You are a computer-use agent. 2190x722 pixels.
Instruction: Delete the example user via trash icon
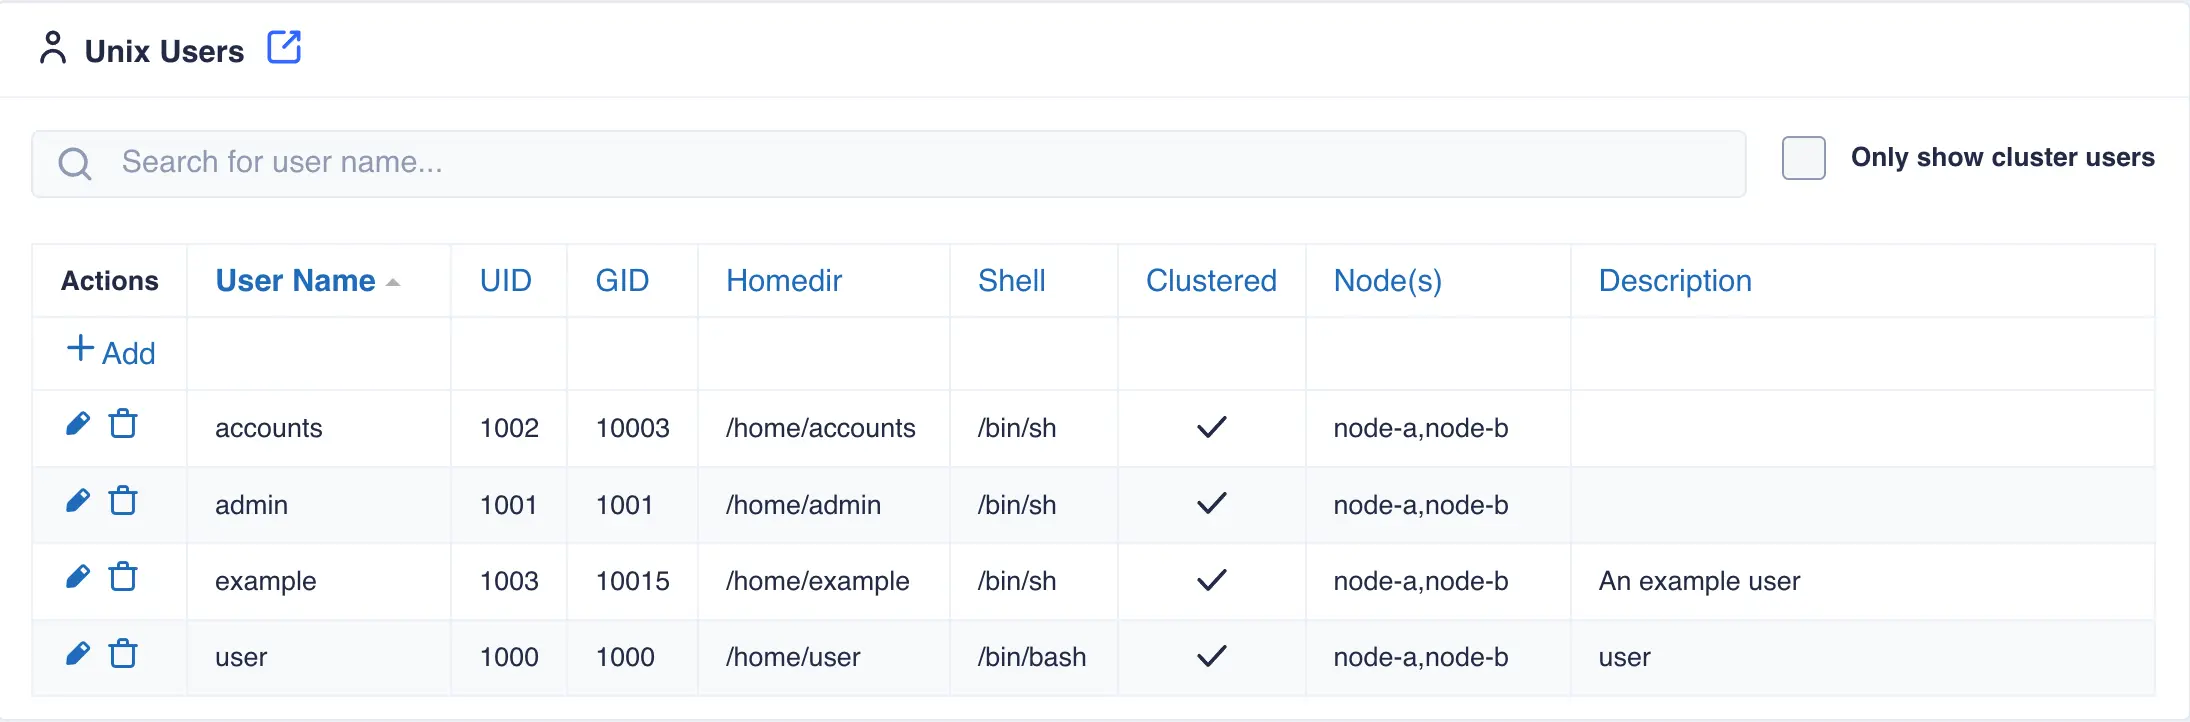[123, 576]
